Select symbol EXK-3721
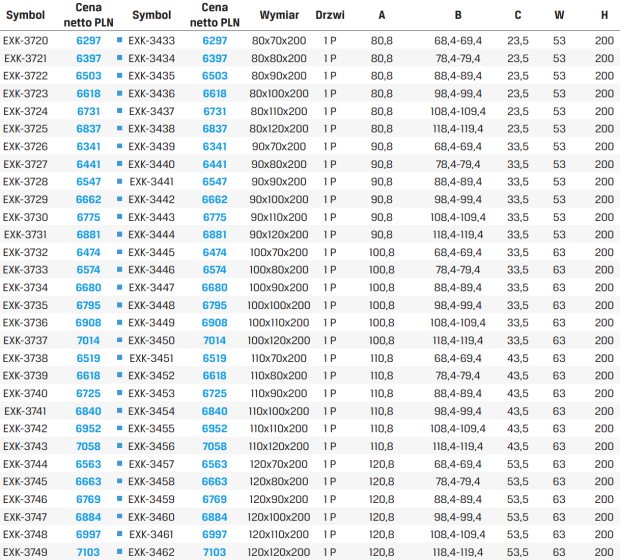Screen dimensions: 620x560 [x=25, y=59]
